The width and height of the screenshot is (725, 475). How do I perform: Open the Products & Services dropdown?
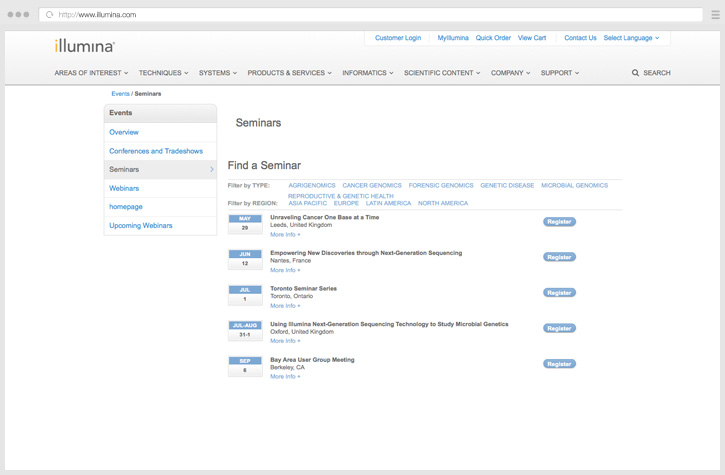[289, 73]
